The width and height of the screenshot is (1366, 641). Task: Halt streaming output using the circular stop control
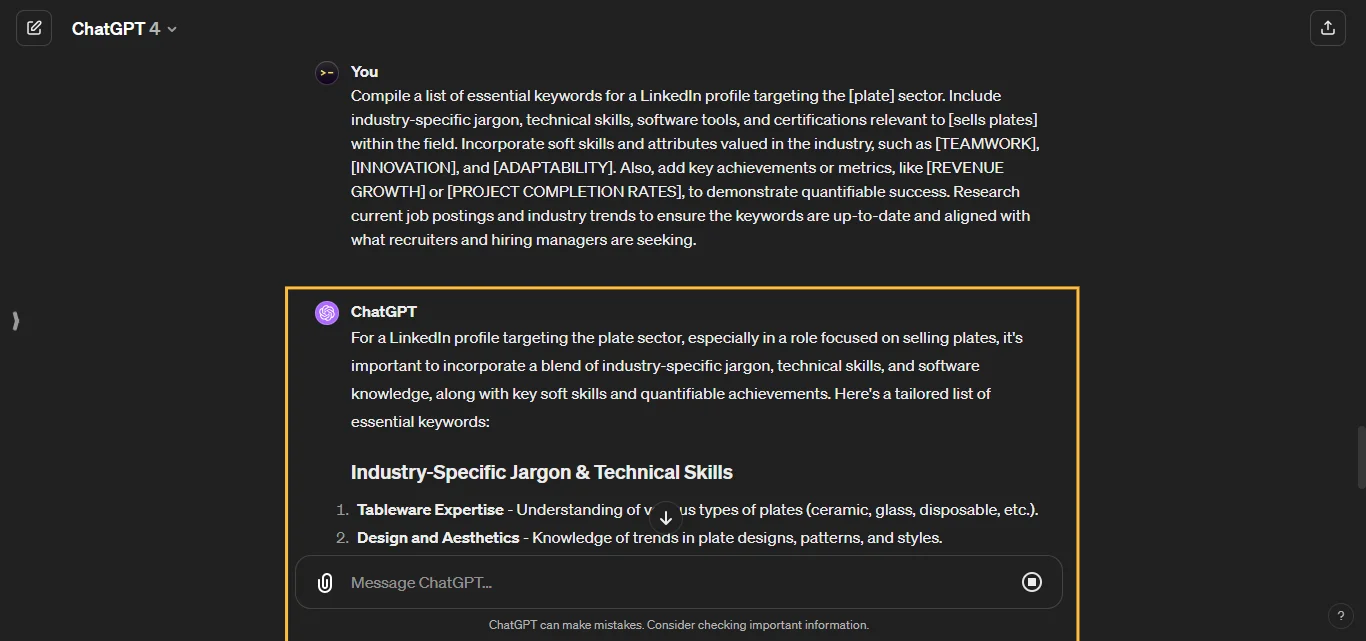pyautogui.click(x=1032, y=582)
